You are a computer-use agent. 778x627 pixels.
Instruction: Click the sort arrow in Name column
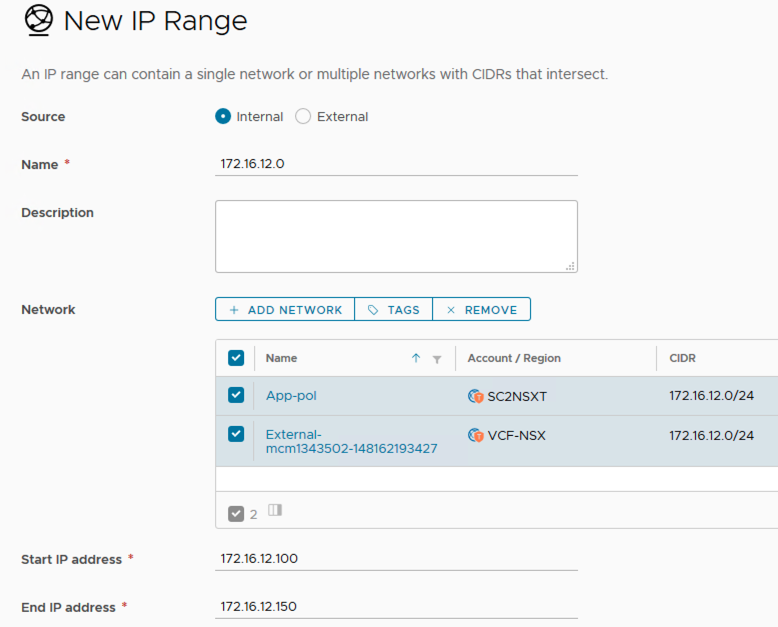point(416,358)
